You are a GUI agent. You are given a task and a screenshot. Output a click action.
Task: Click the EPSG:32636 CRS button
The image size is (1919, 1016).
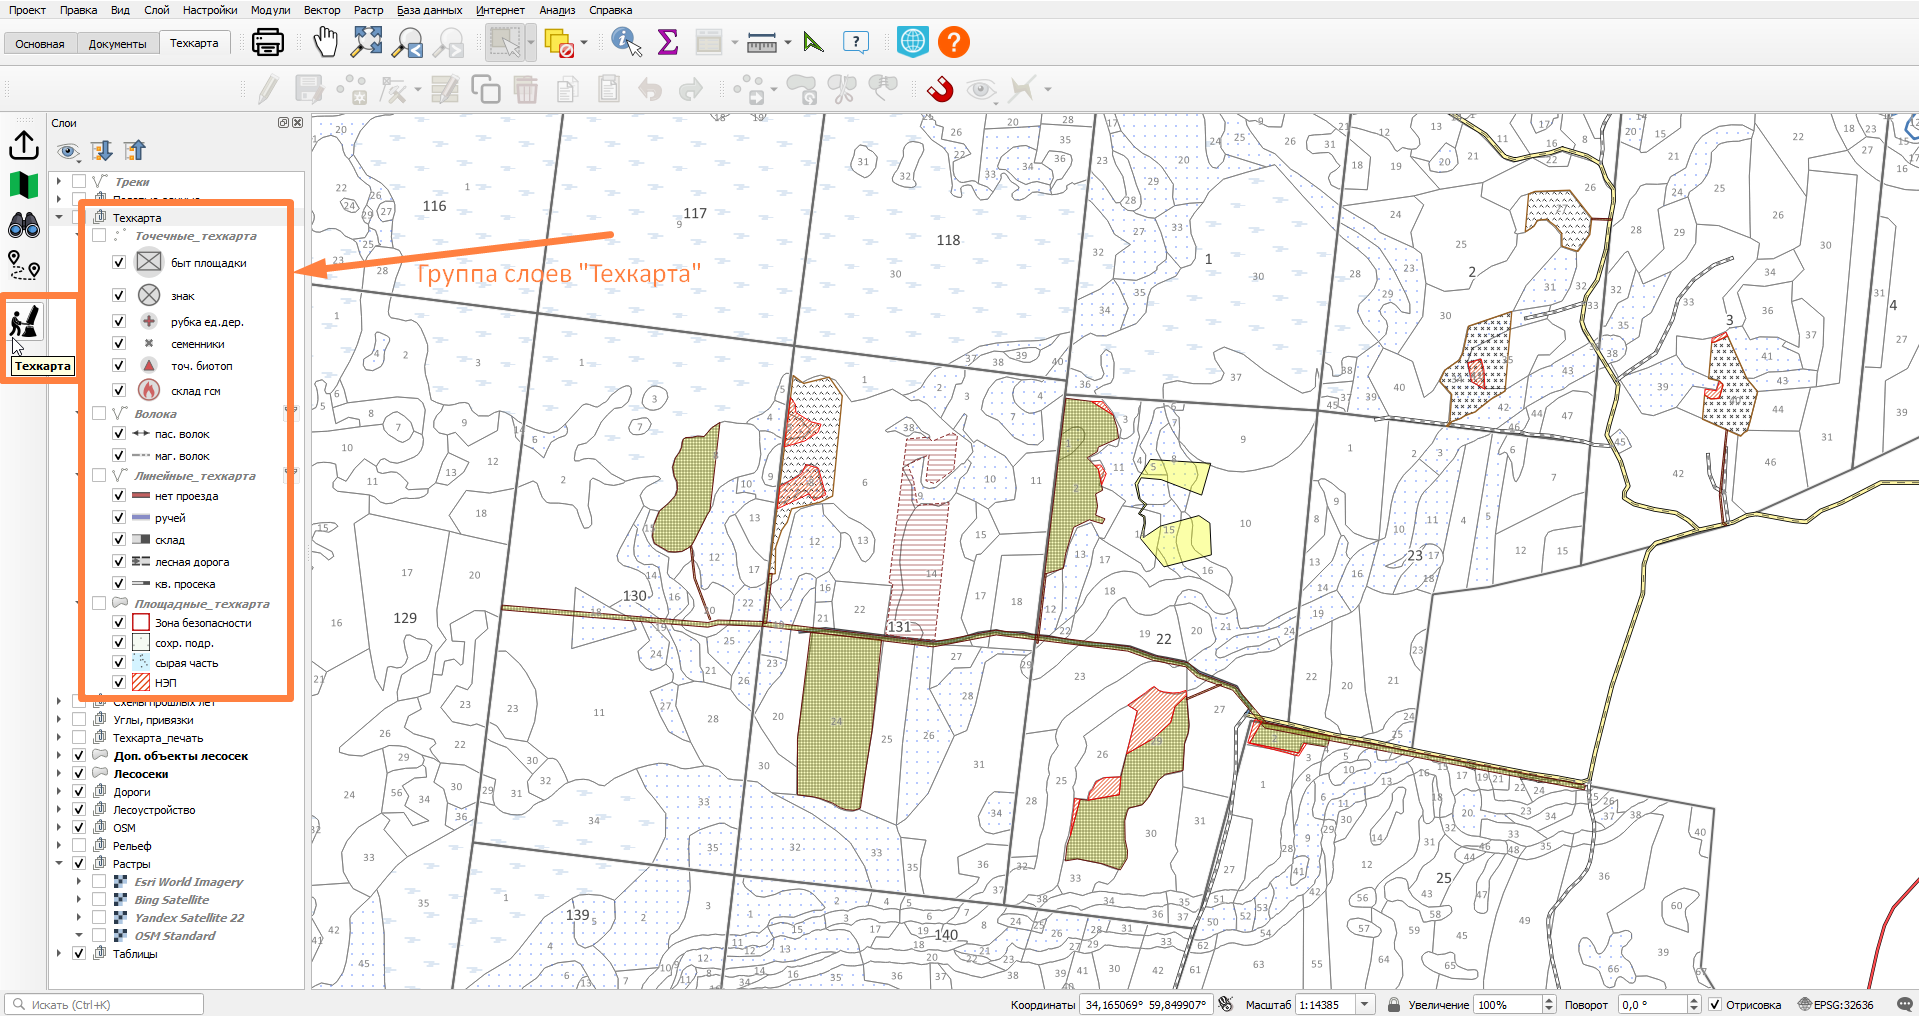coord(1836,1004)
